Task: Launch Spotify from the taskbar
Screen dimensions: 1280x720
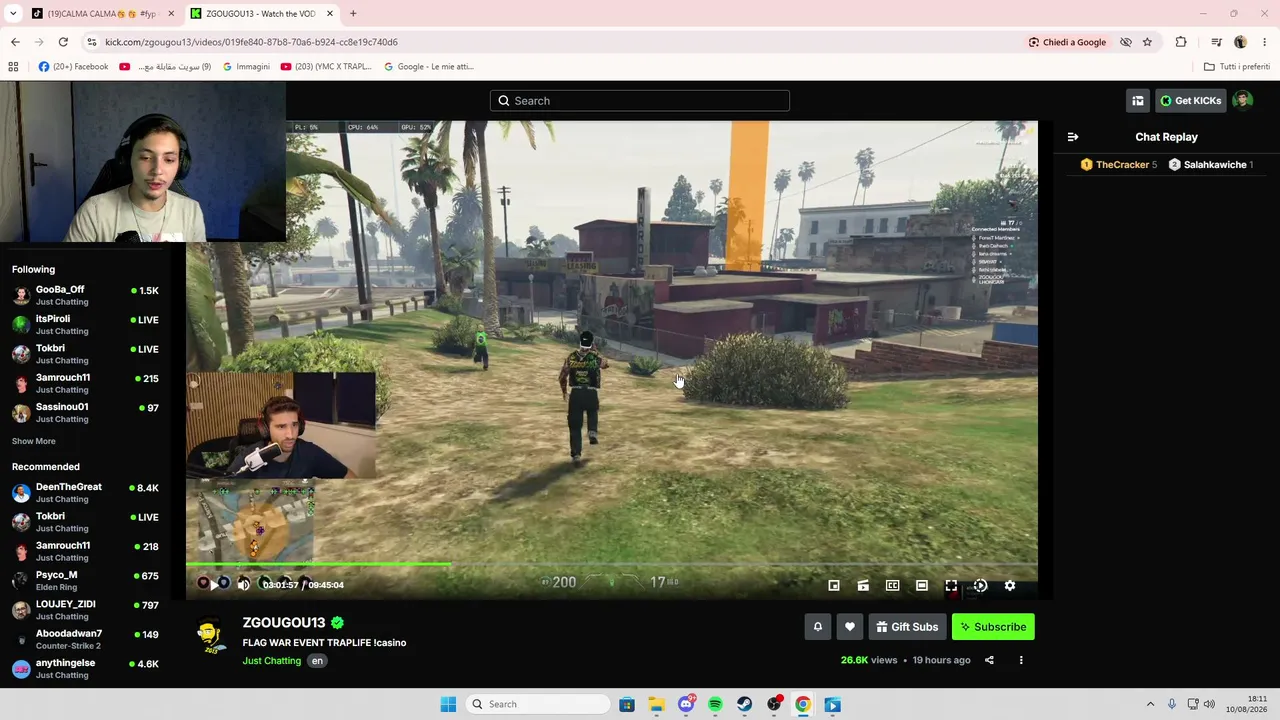Action: pyautogui.click(x=715, y=704)
